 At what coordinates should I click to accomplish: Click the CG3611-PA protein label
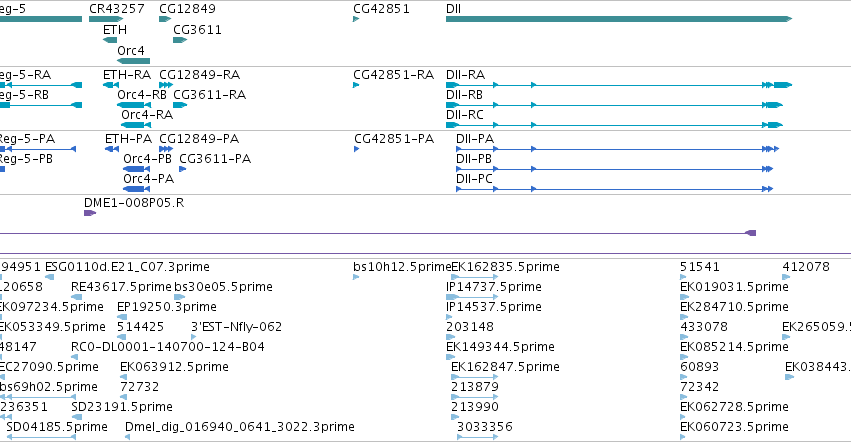215,159
